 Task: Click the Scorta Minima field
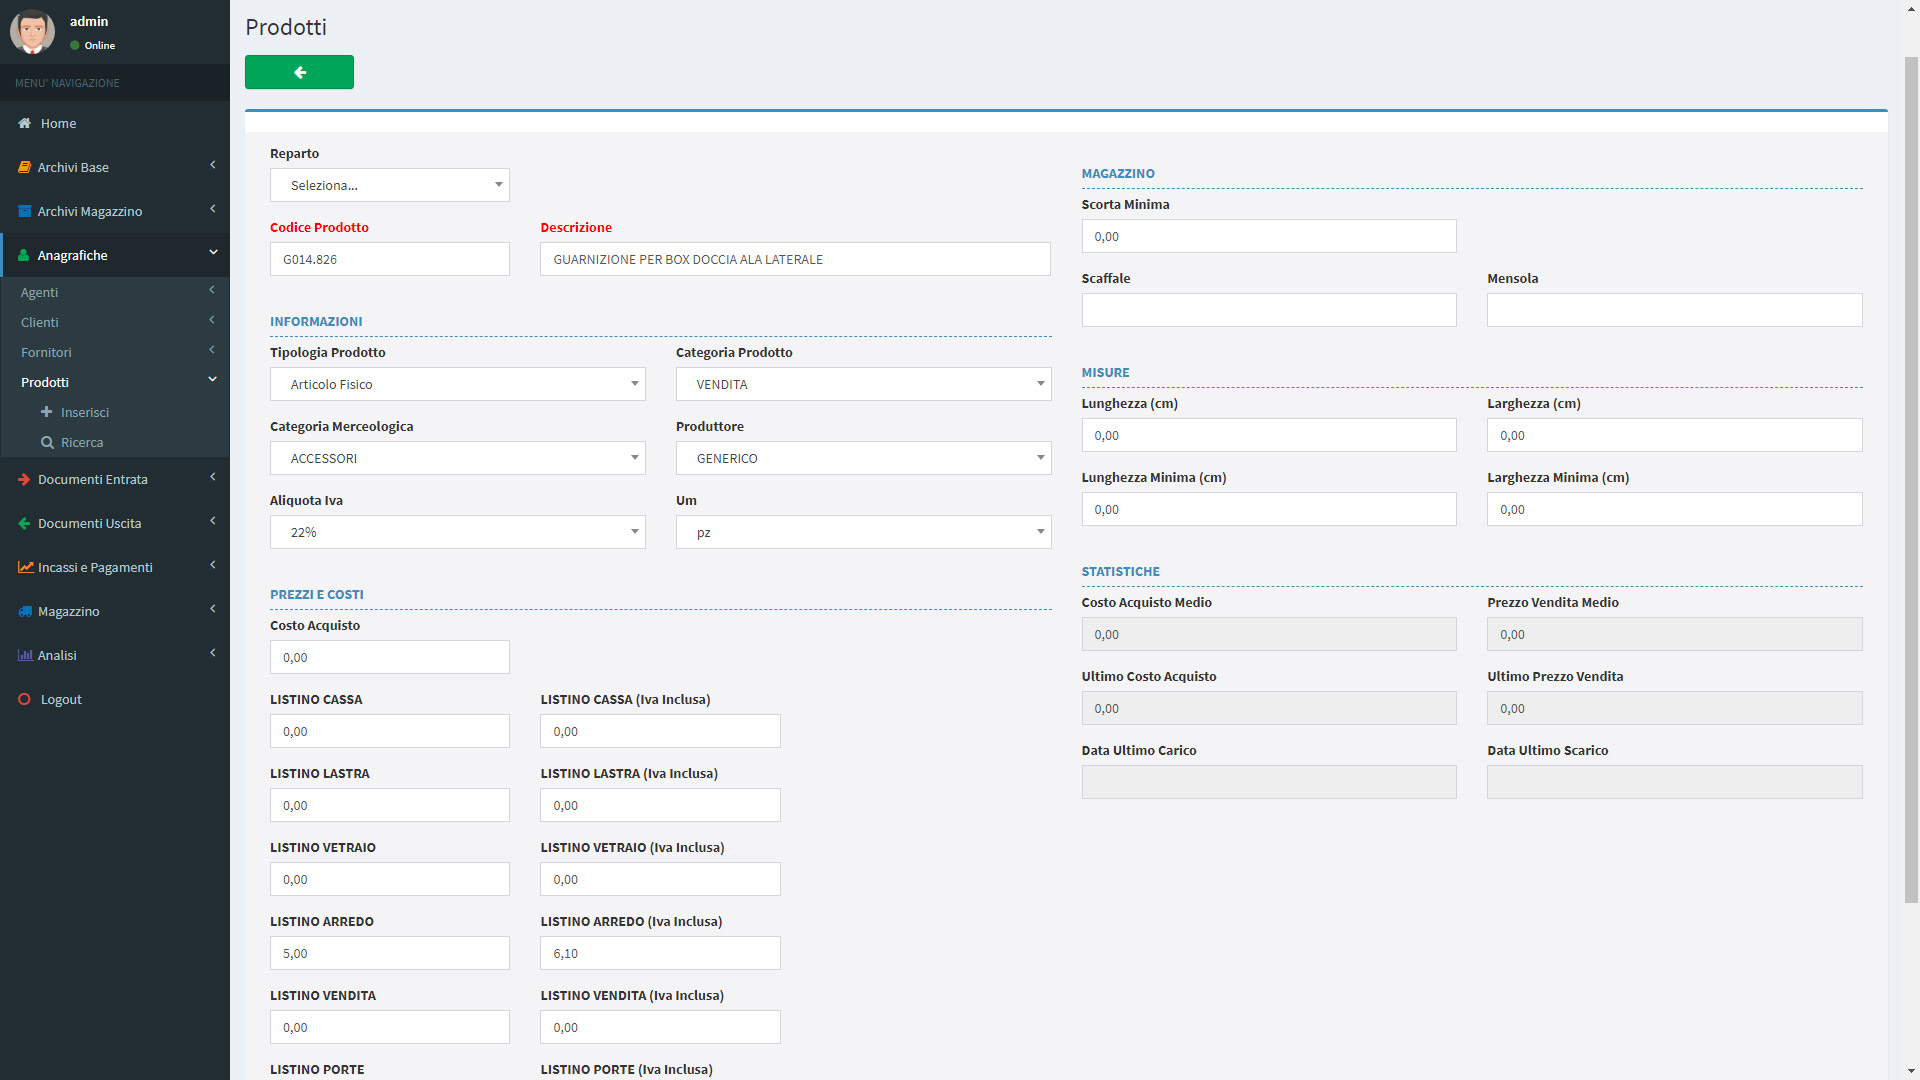1269,236
